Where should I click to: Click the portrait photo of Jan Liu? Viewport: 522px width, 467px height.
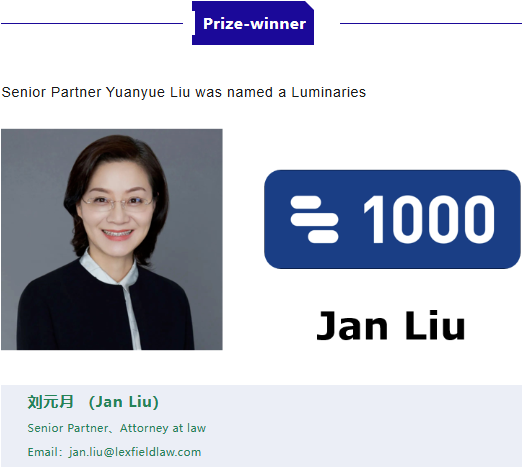click(x=112, y=239)
